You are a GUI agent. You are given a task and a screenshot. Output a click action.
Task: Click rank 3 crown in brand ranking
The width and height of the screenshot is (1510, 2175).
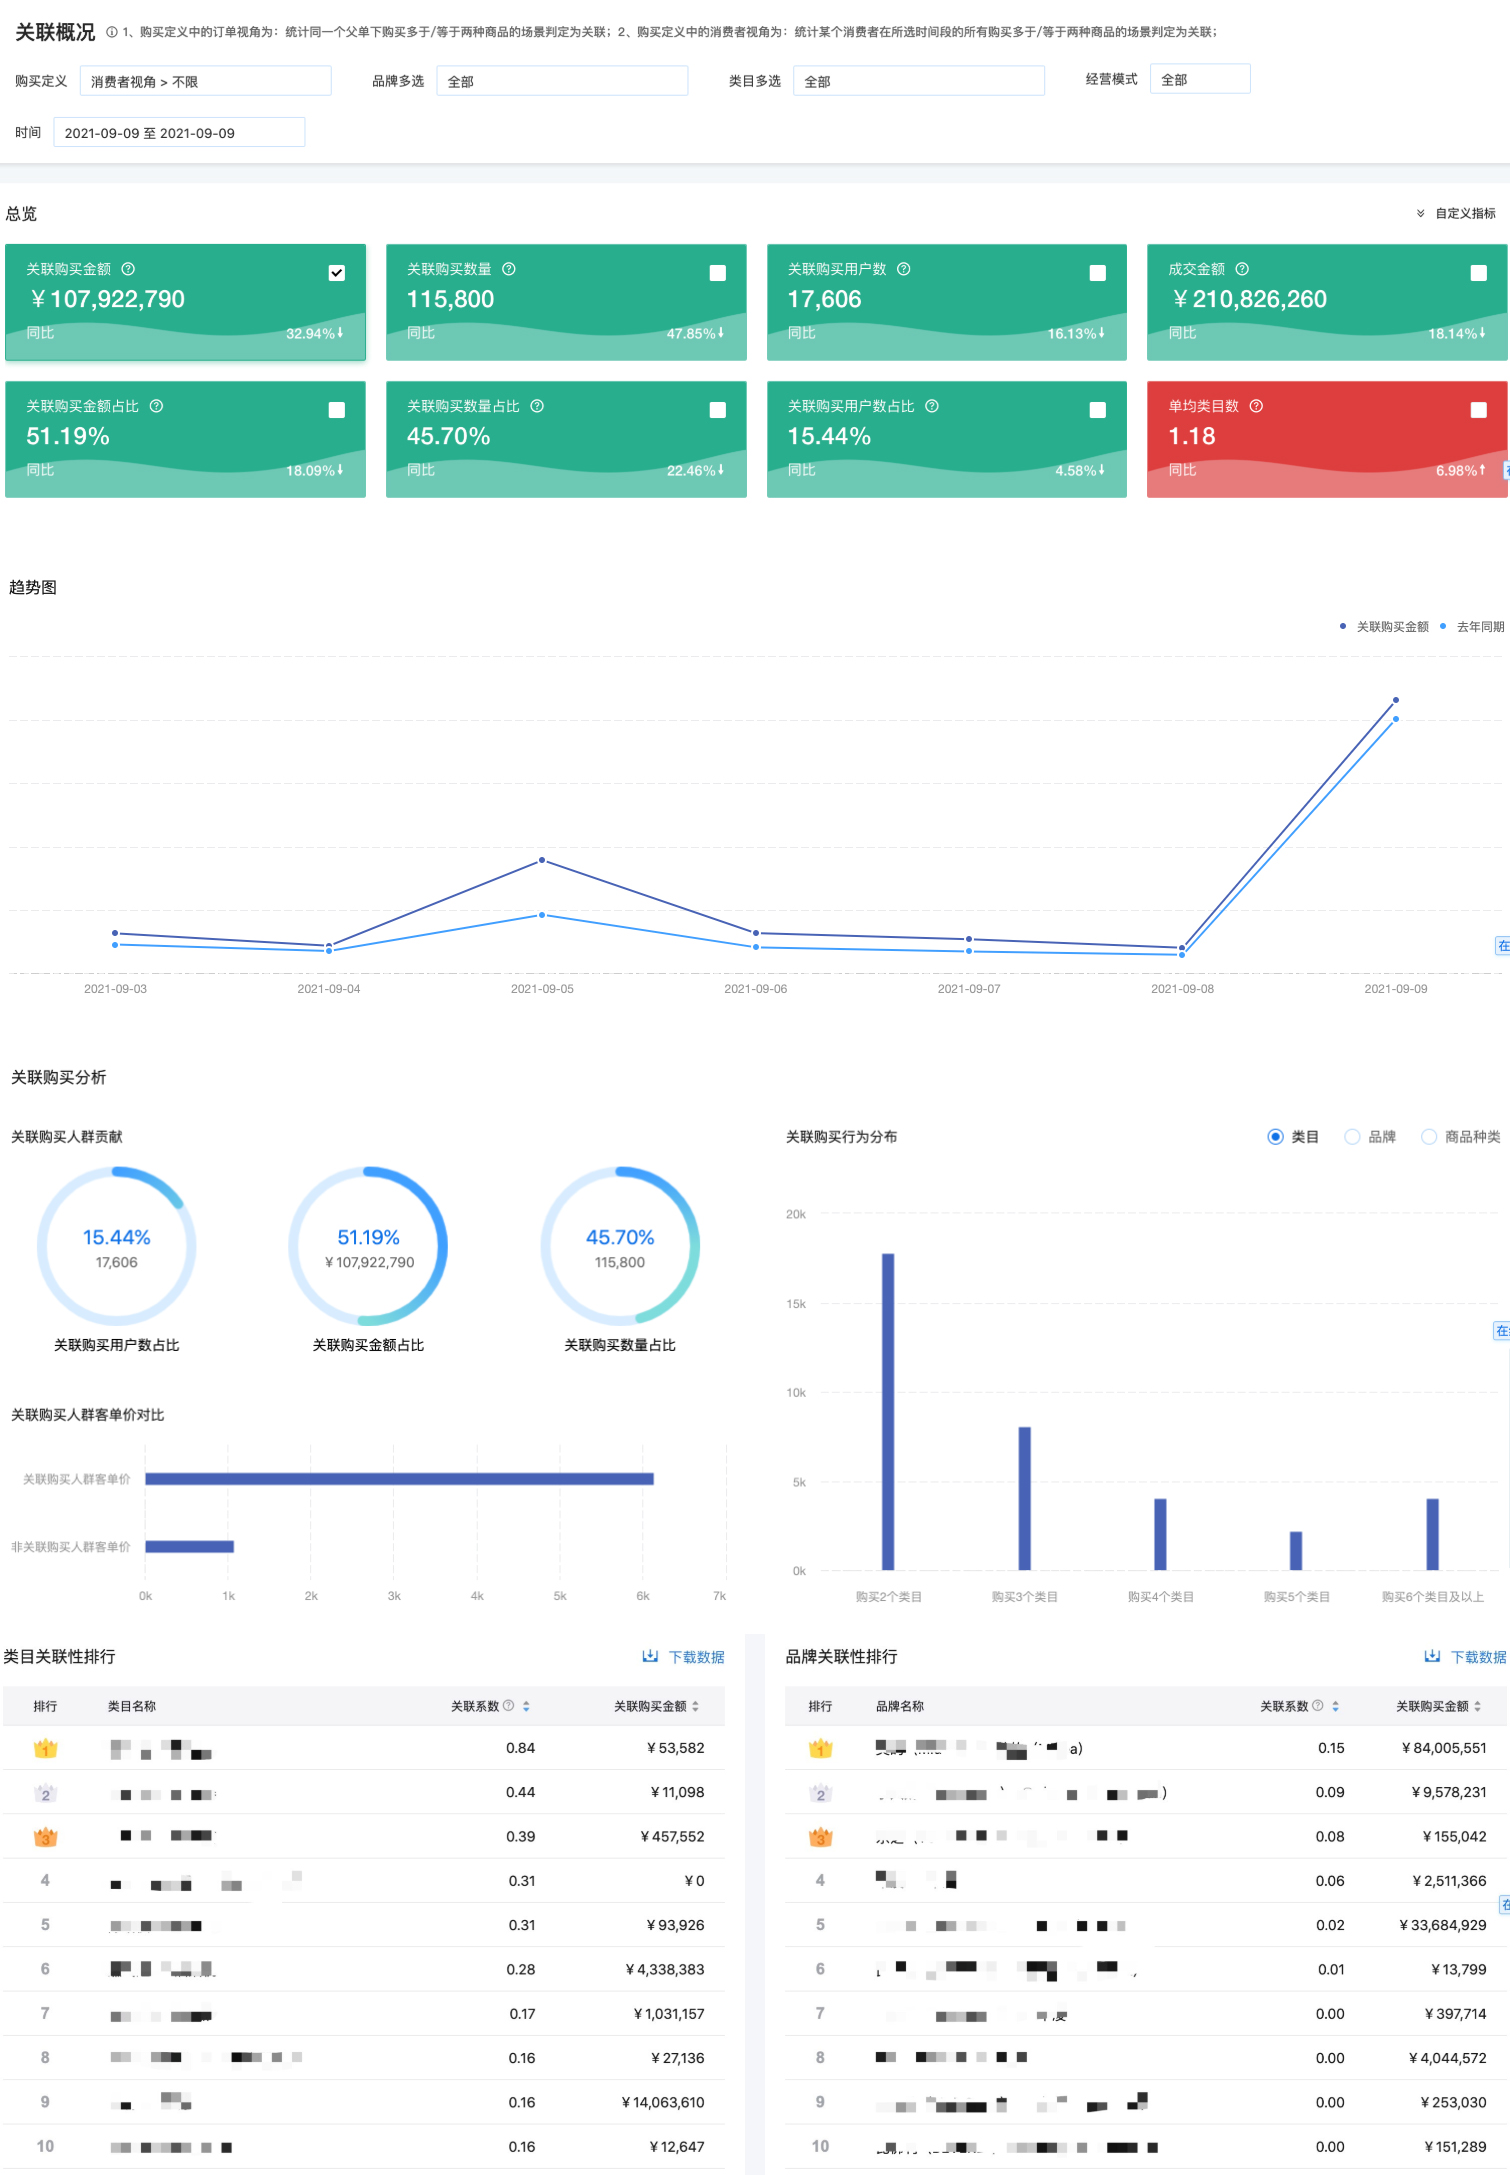click(x=821, y=1837)
